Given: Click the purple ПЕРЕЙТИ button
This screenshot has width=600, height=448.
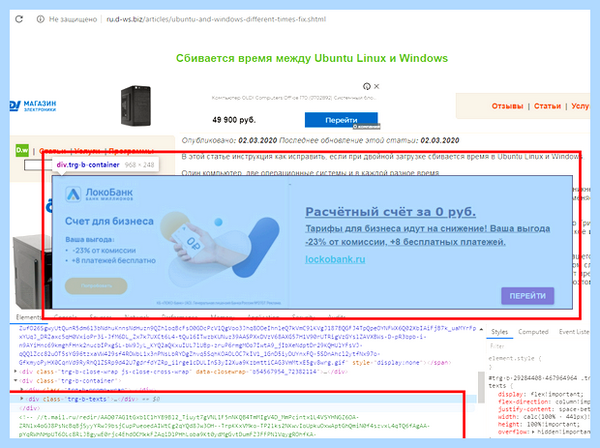Looking at the screenshot, I should (x=527, y=296).
